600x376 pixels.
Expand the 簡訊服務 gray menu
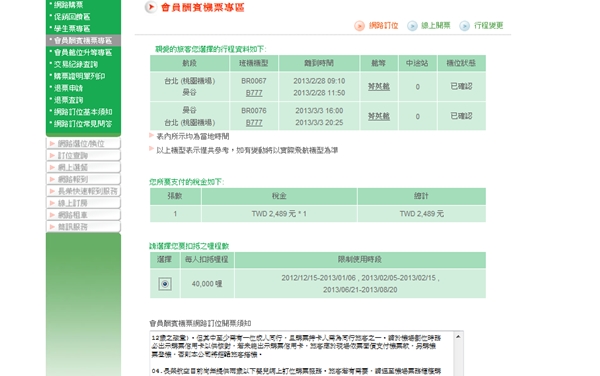click(83, 226)
